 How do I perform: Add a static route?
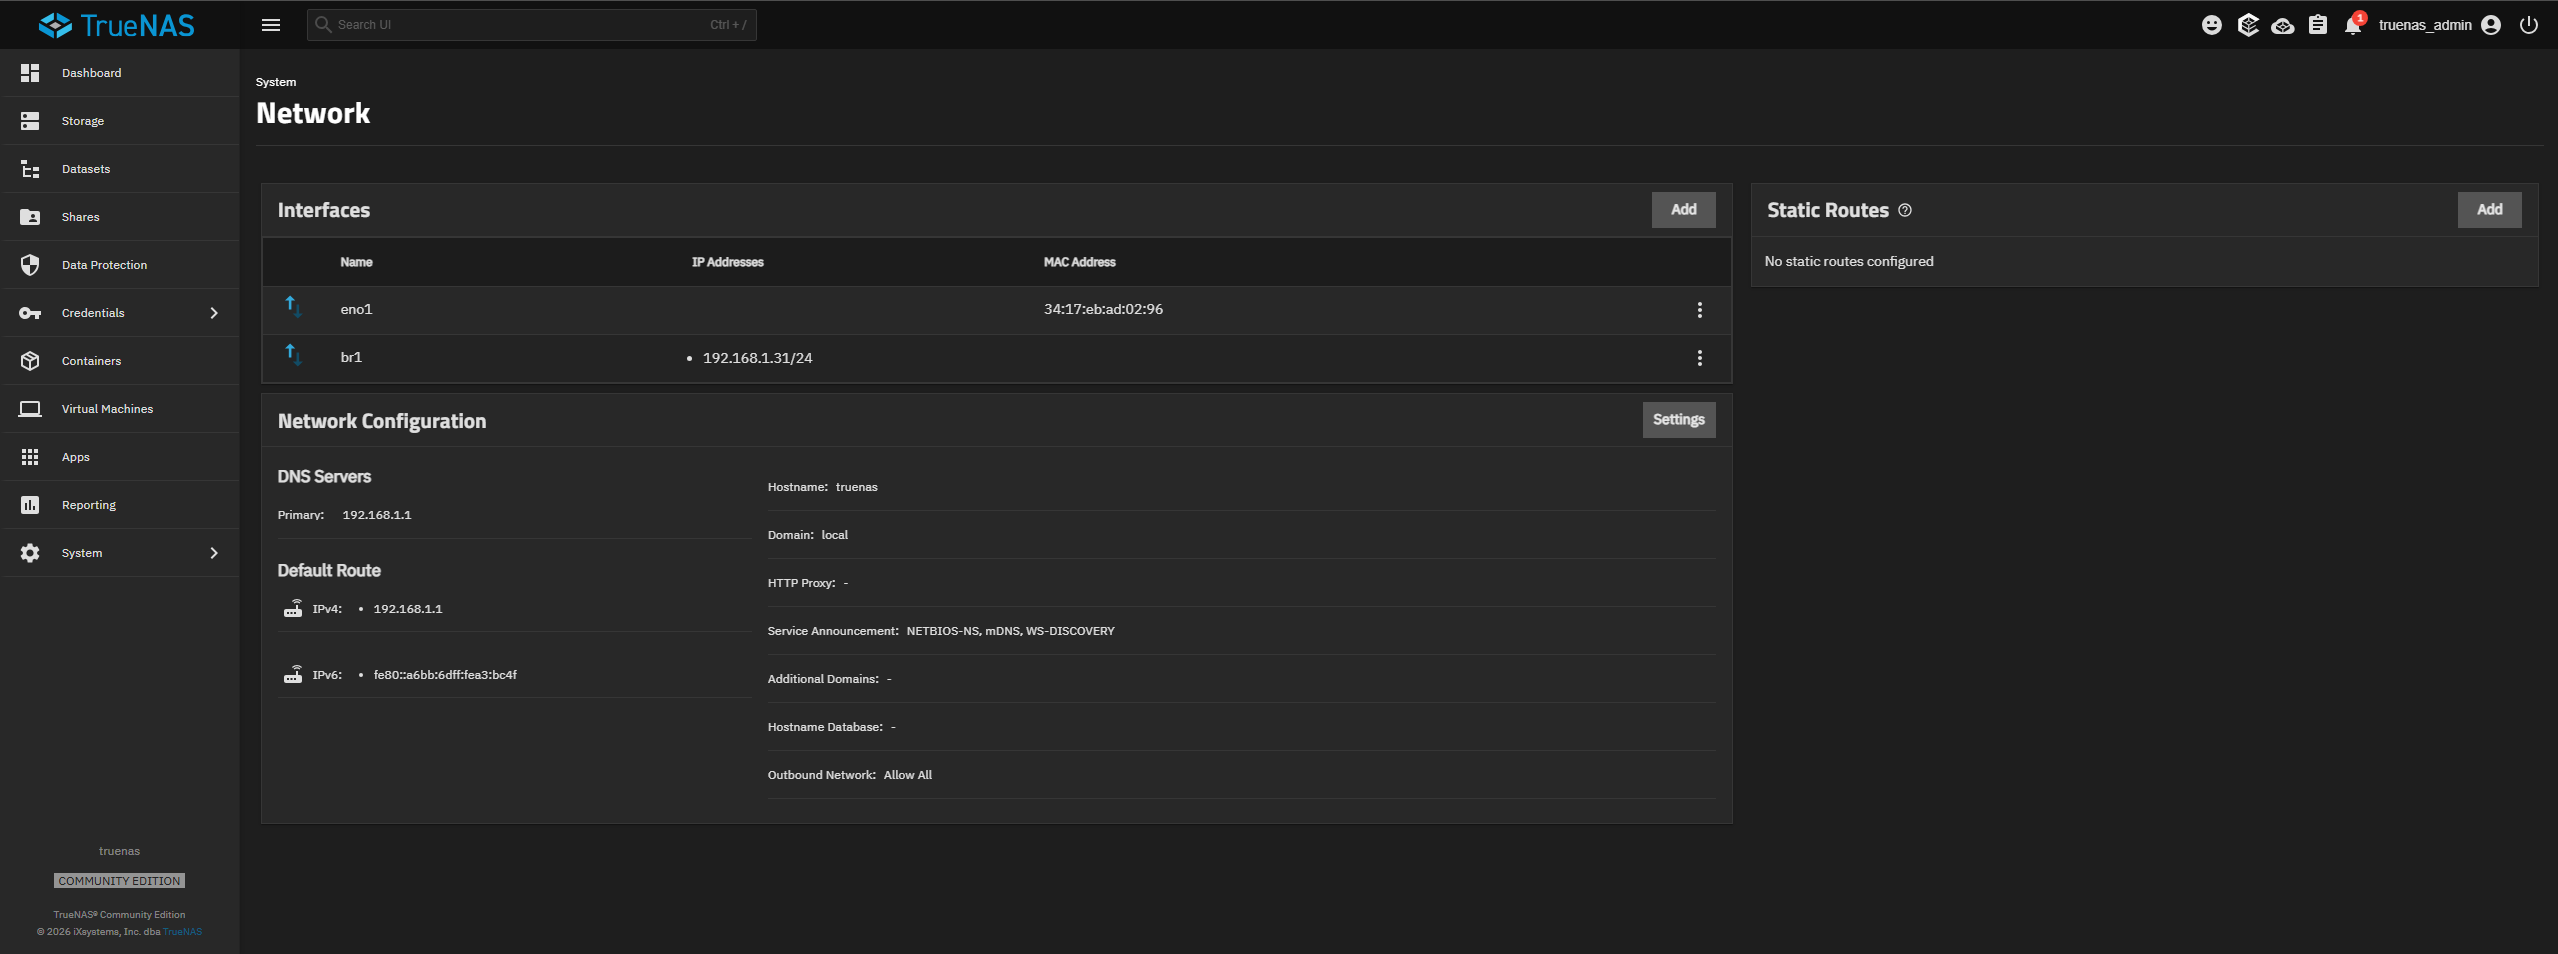[2490, 210]
